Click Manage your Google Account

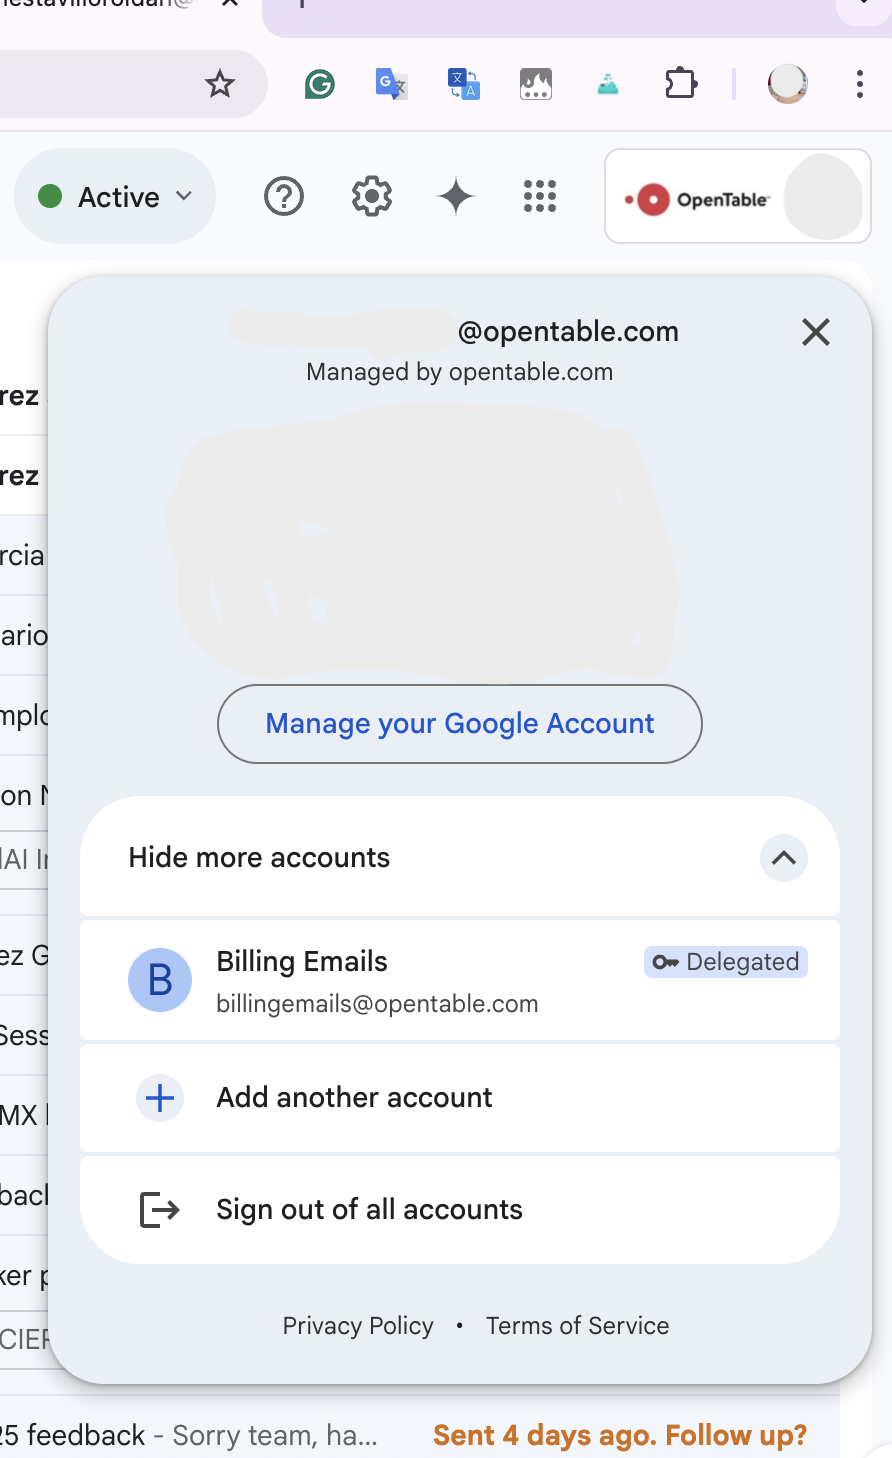pos(460,724)
